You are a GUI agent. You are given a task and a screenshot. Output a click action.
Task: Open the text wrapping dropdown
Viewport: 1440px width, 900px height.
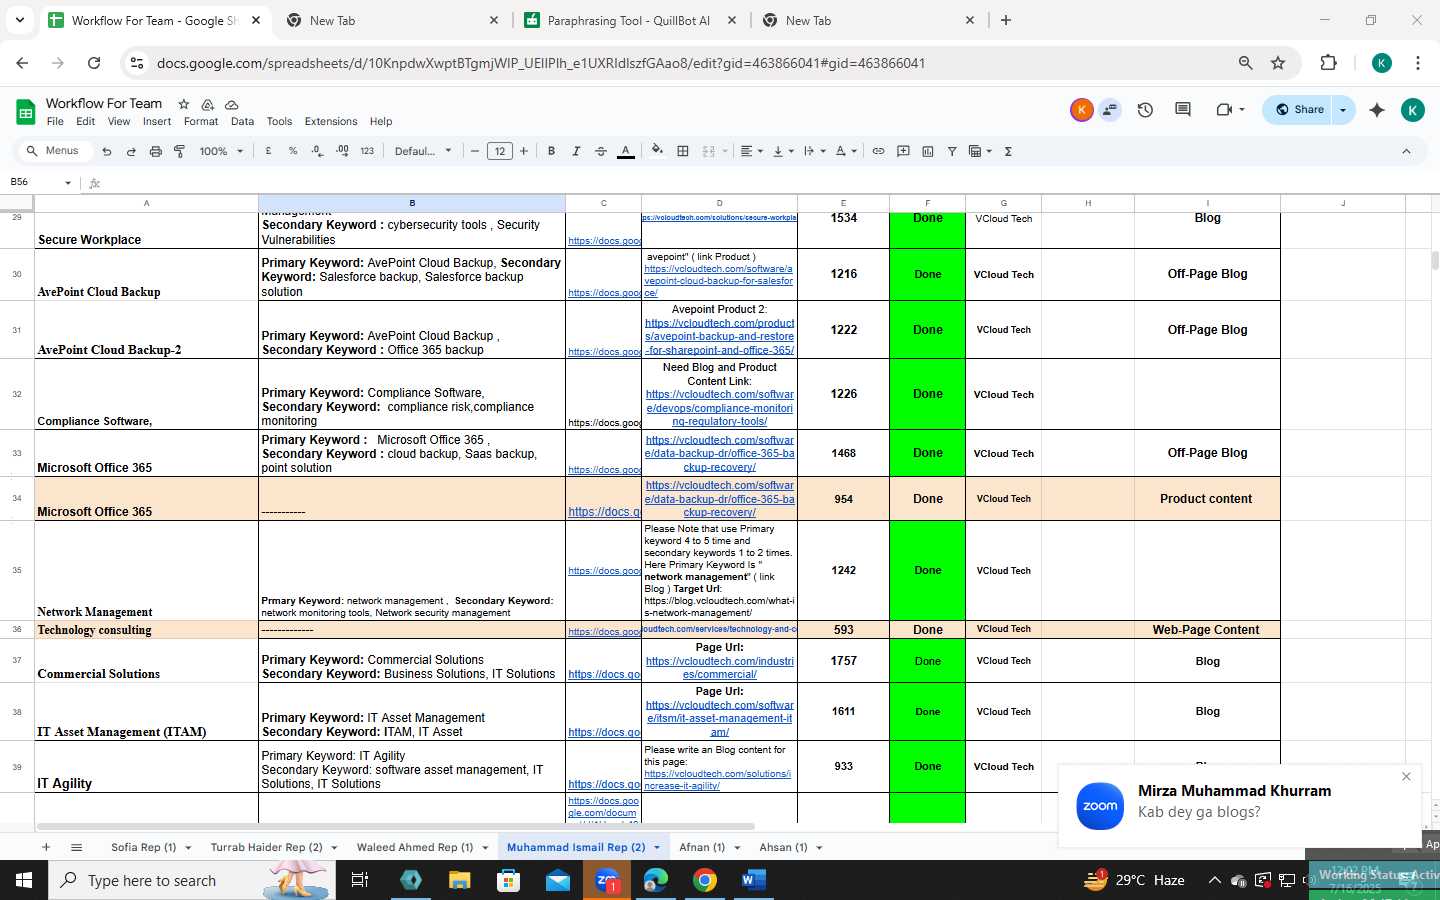point(815,151)
